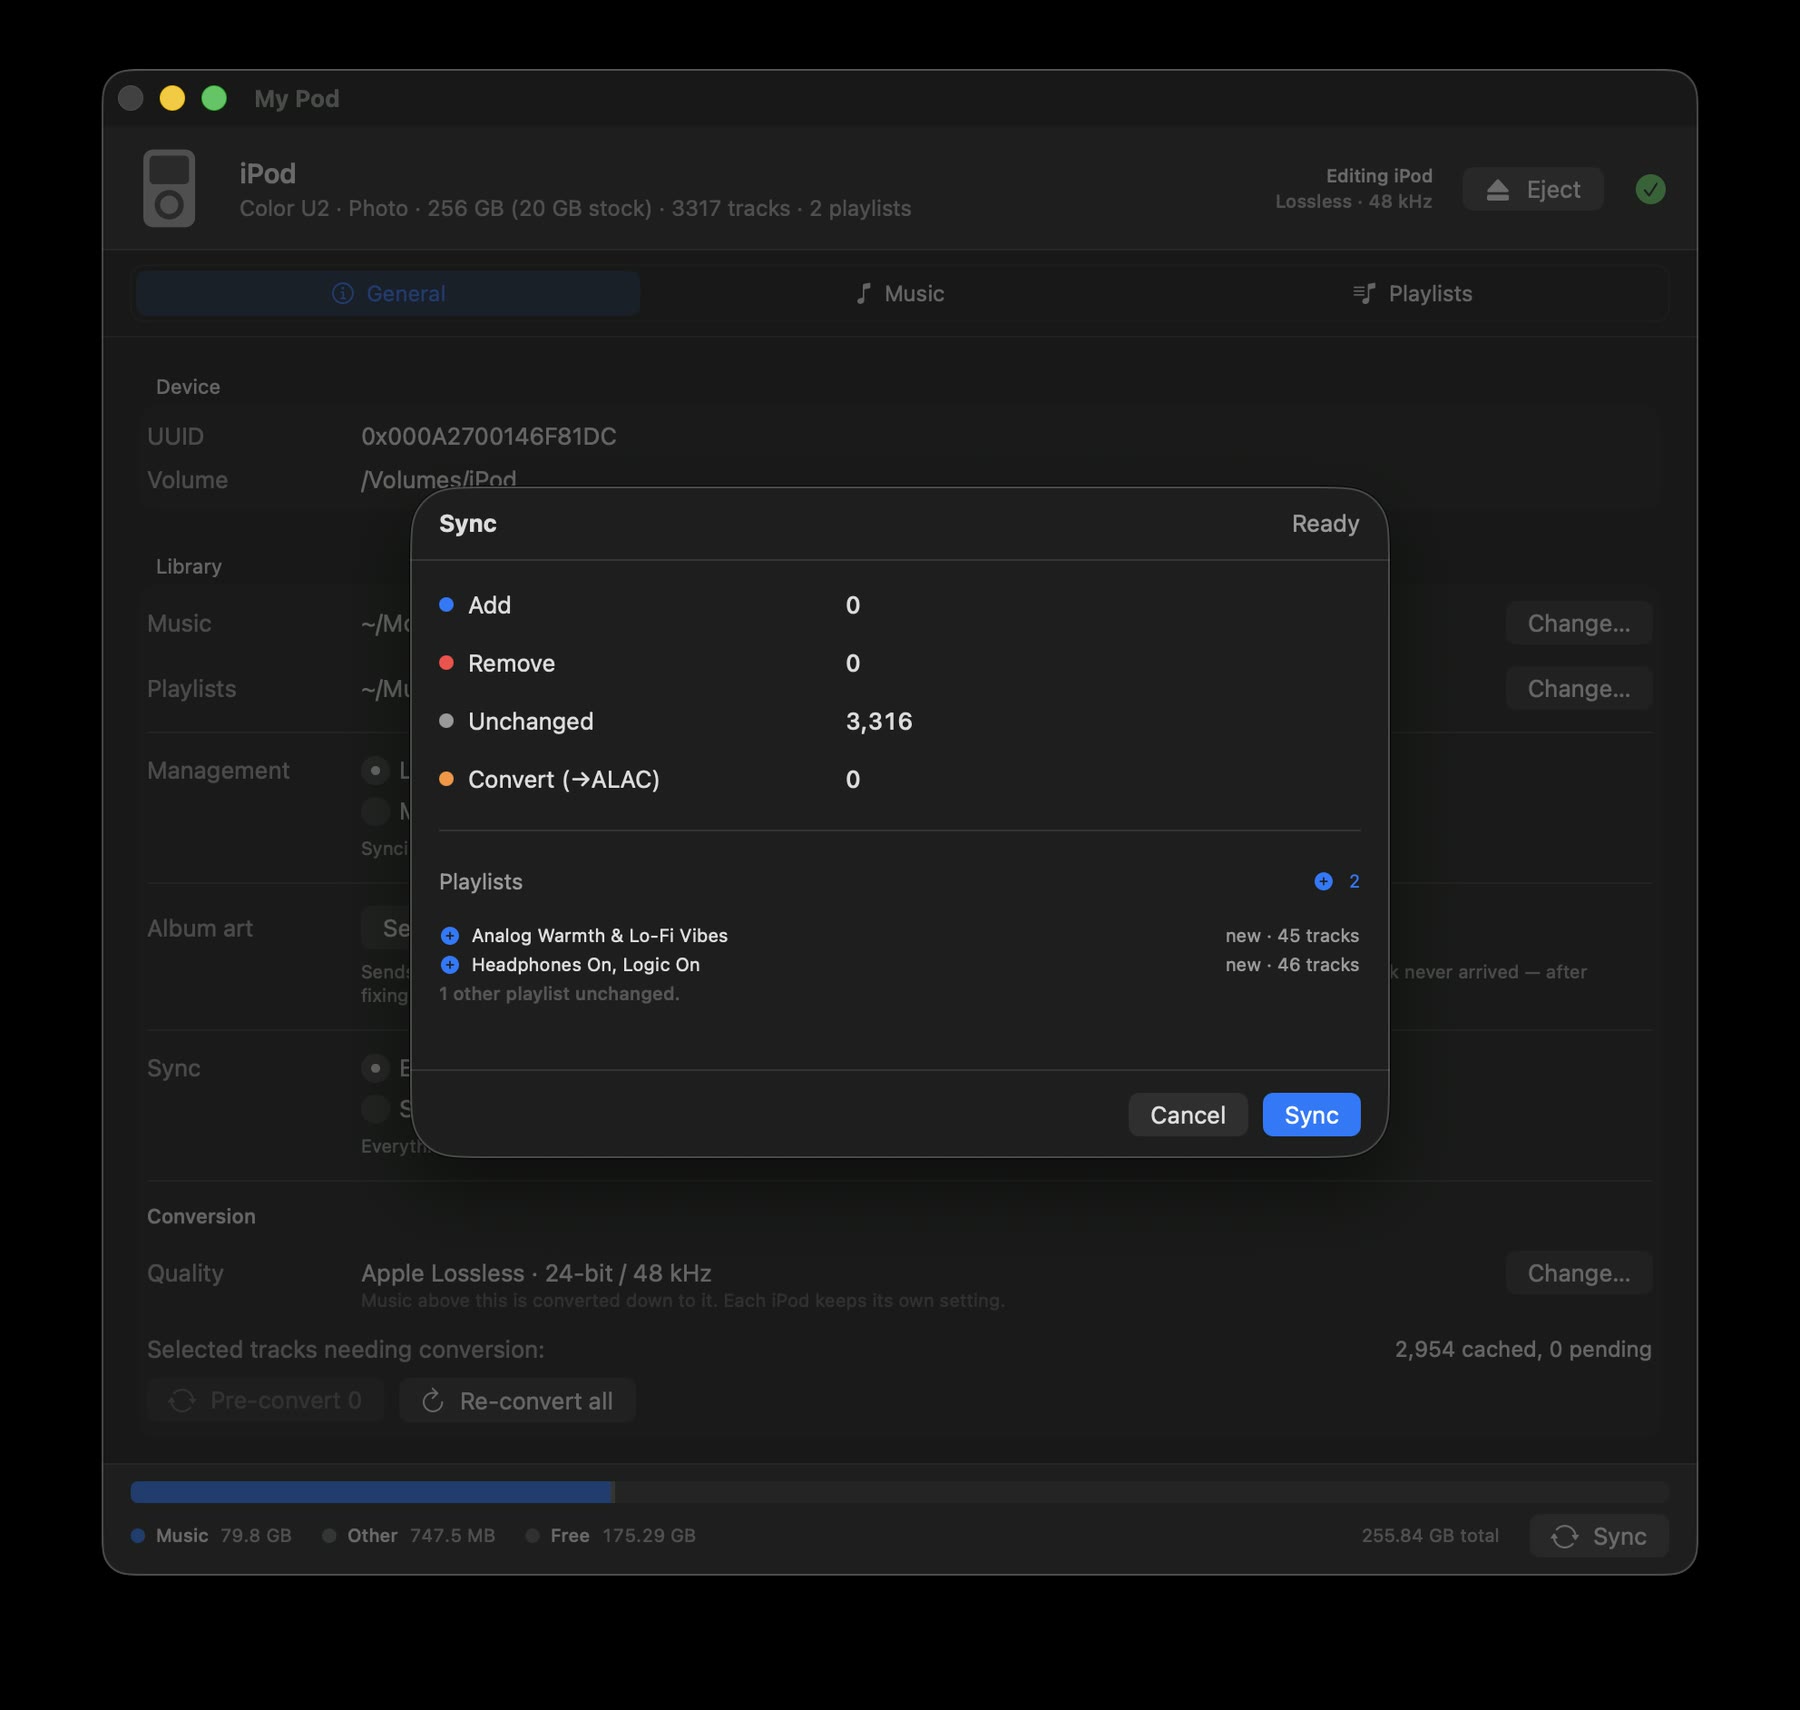This screenshot has width=1800, height=1710.
Task: Click the storage usage bar
Action: click(x=900, y=1492)
